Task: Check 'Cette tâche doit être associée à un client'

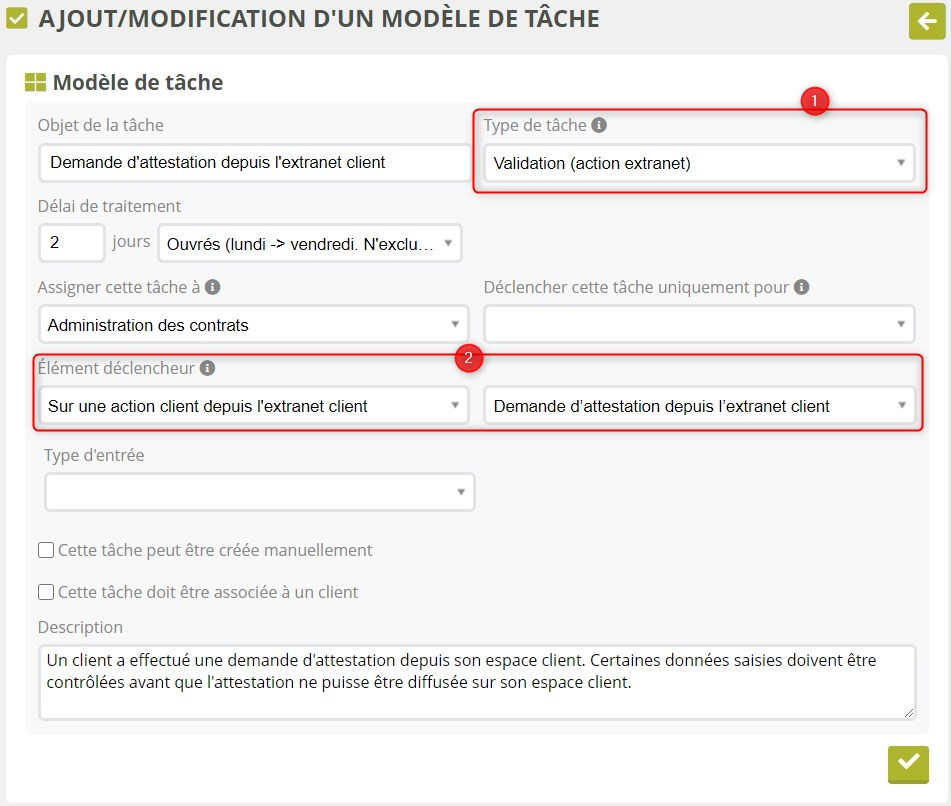Action: pyautogui.click(x=46, y=592)
